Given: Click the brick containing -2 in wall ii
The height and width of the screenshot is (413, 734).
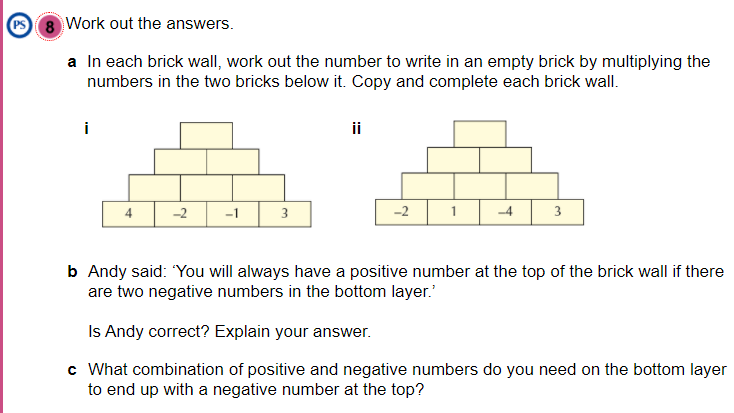Looking at the screenshot, I should [401, 212].
